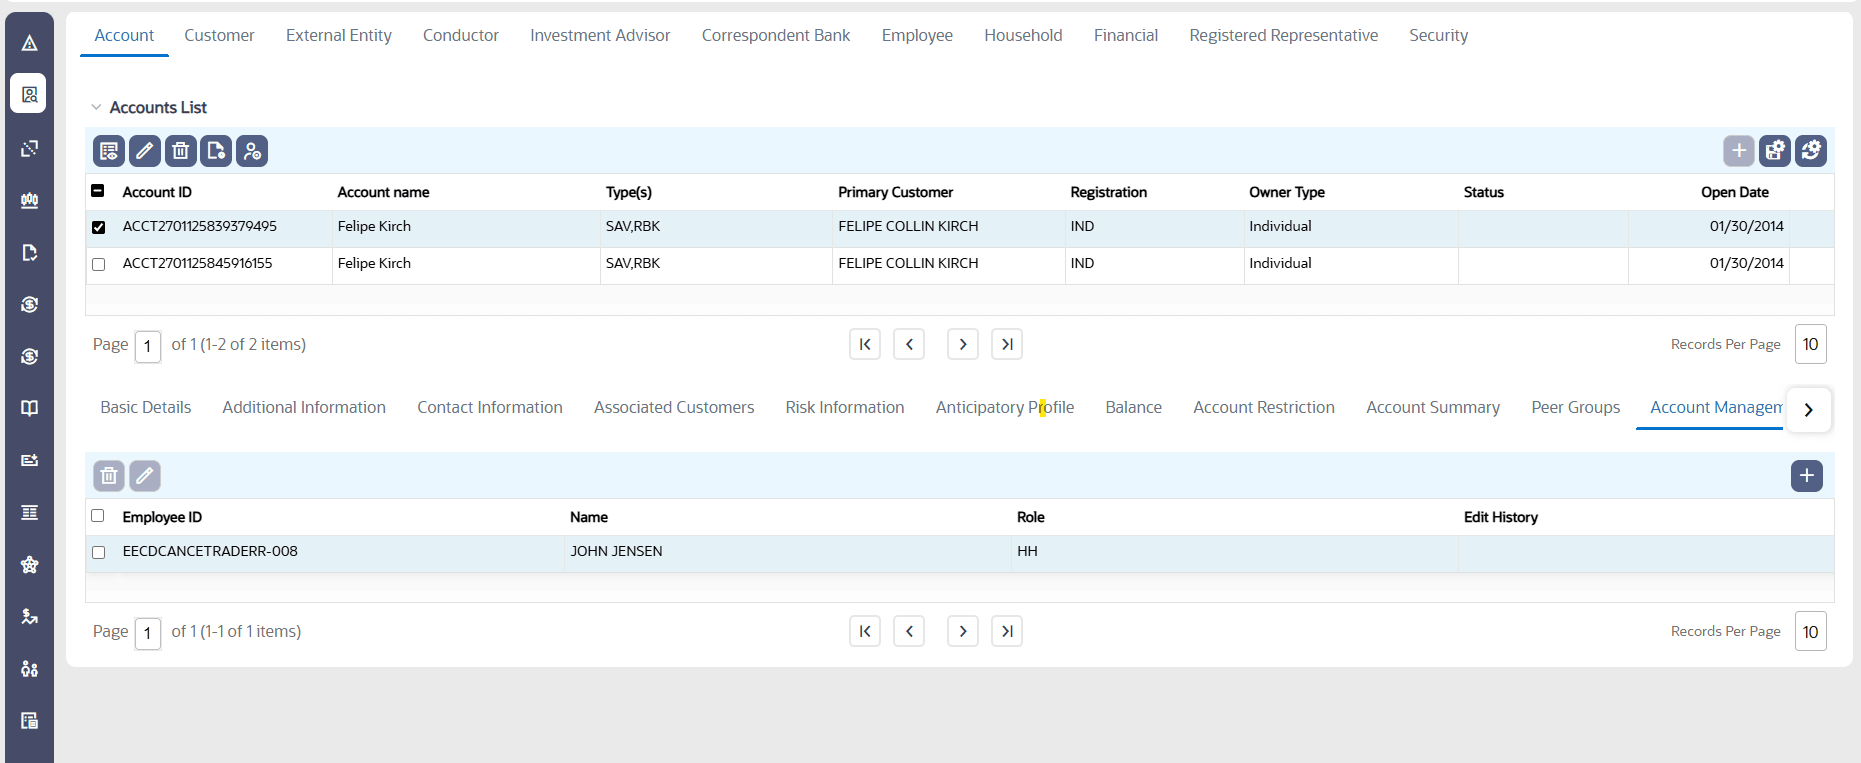Switch to the Customer tab
This screenshot has height=763, width=1861.
[219, 35]
